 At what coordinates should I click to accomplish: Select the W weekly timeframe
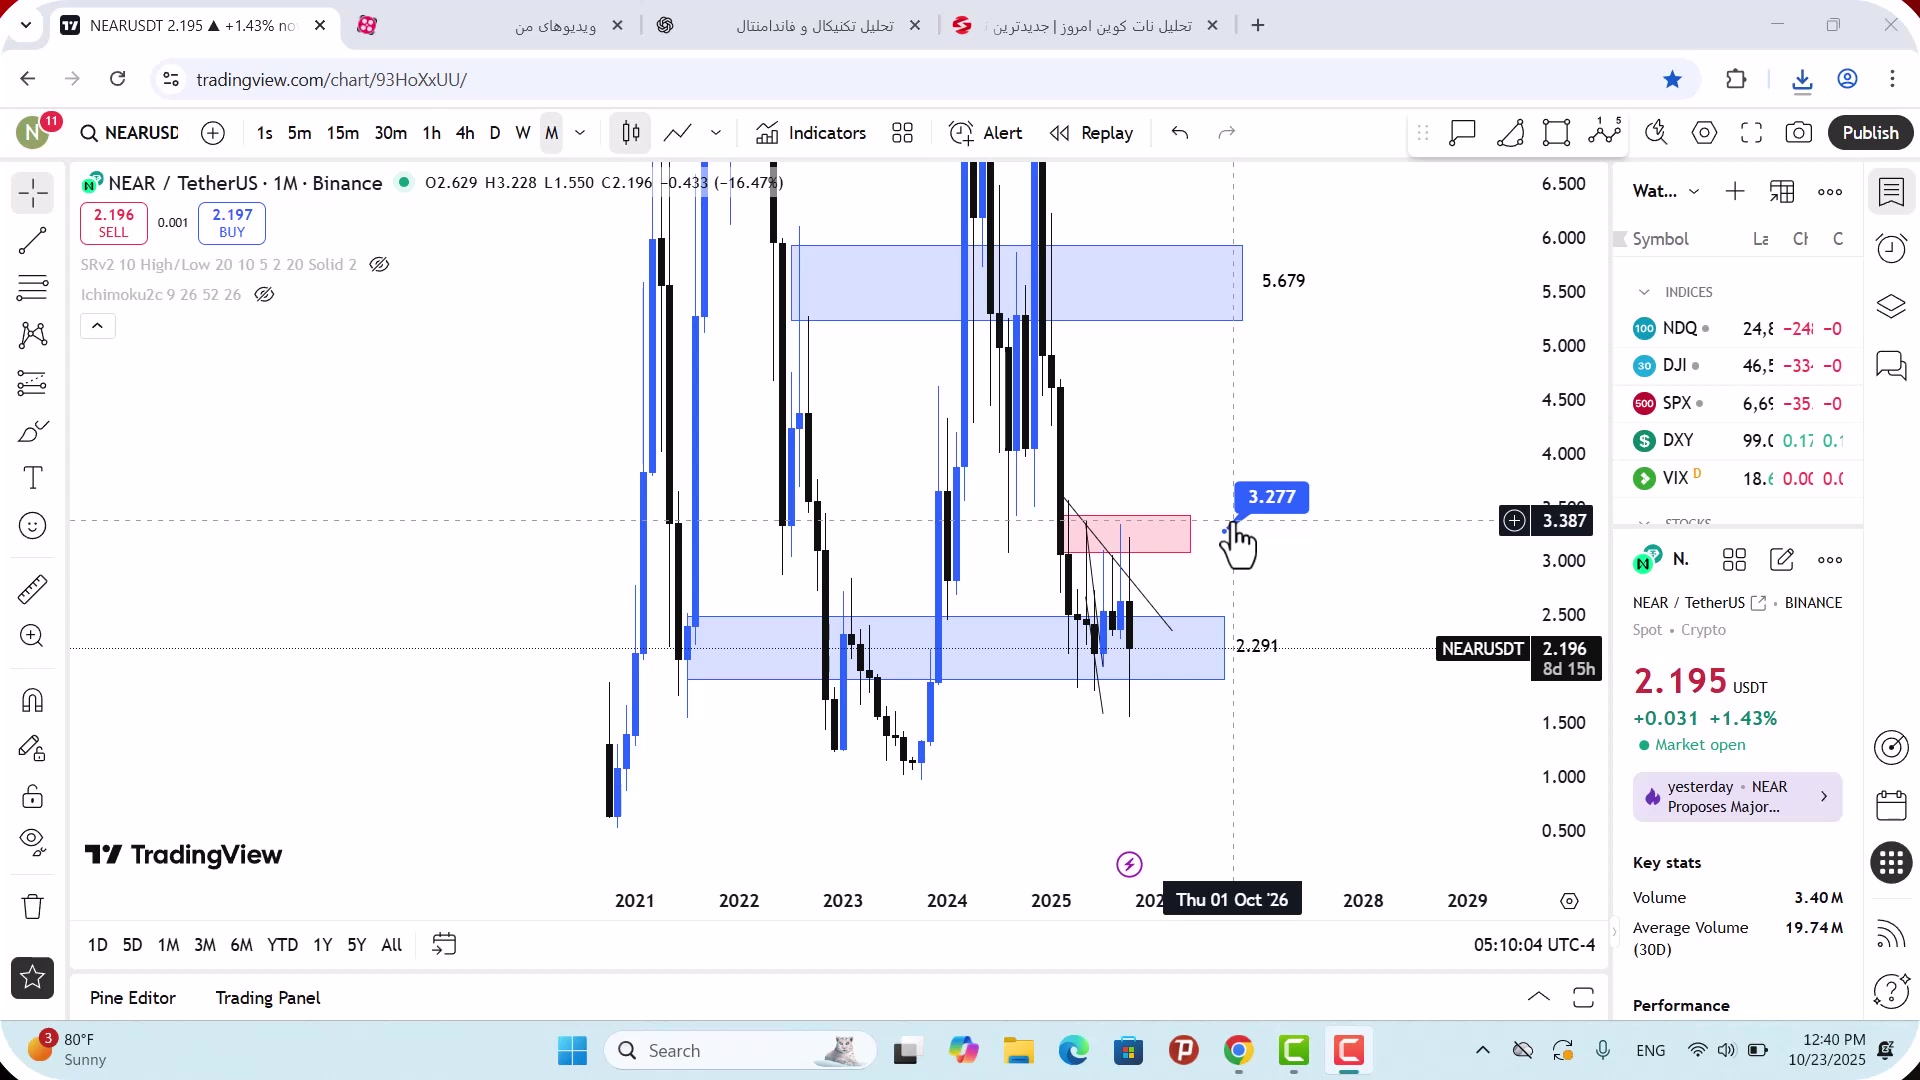523,133
